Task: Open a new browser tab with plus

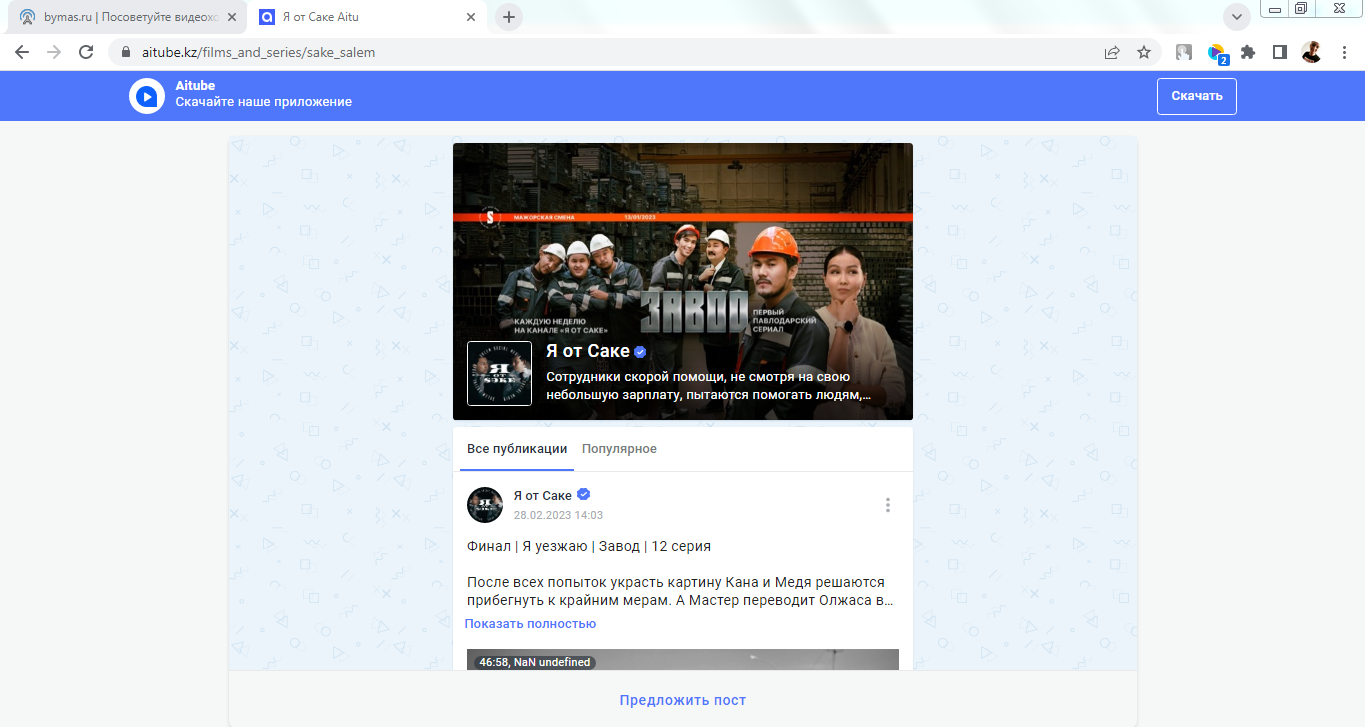Action: [x=509, y=17]
